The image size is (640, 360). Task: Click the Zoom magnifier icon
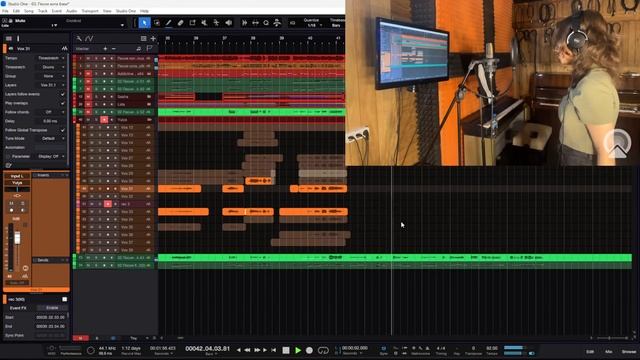[266, 23]
